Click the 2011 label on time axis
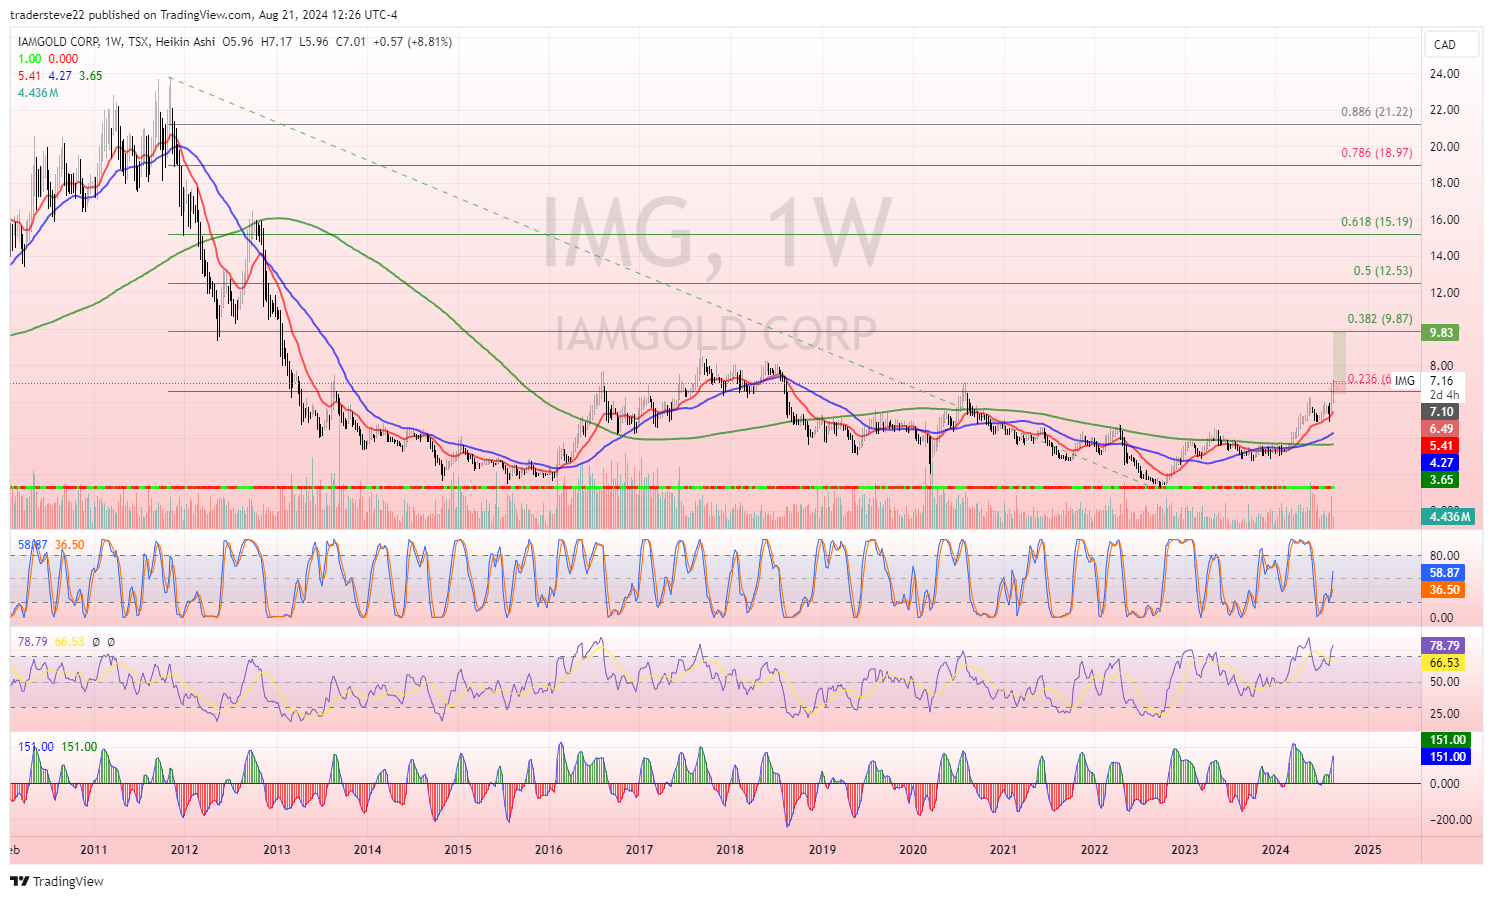This screenshot has height=899, width=1493. point(93,850)
